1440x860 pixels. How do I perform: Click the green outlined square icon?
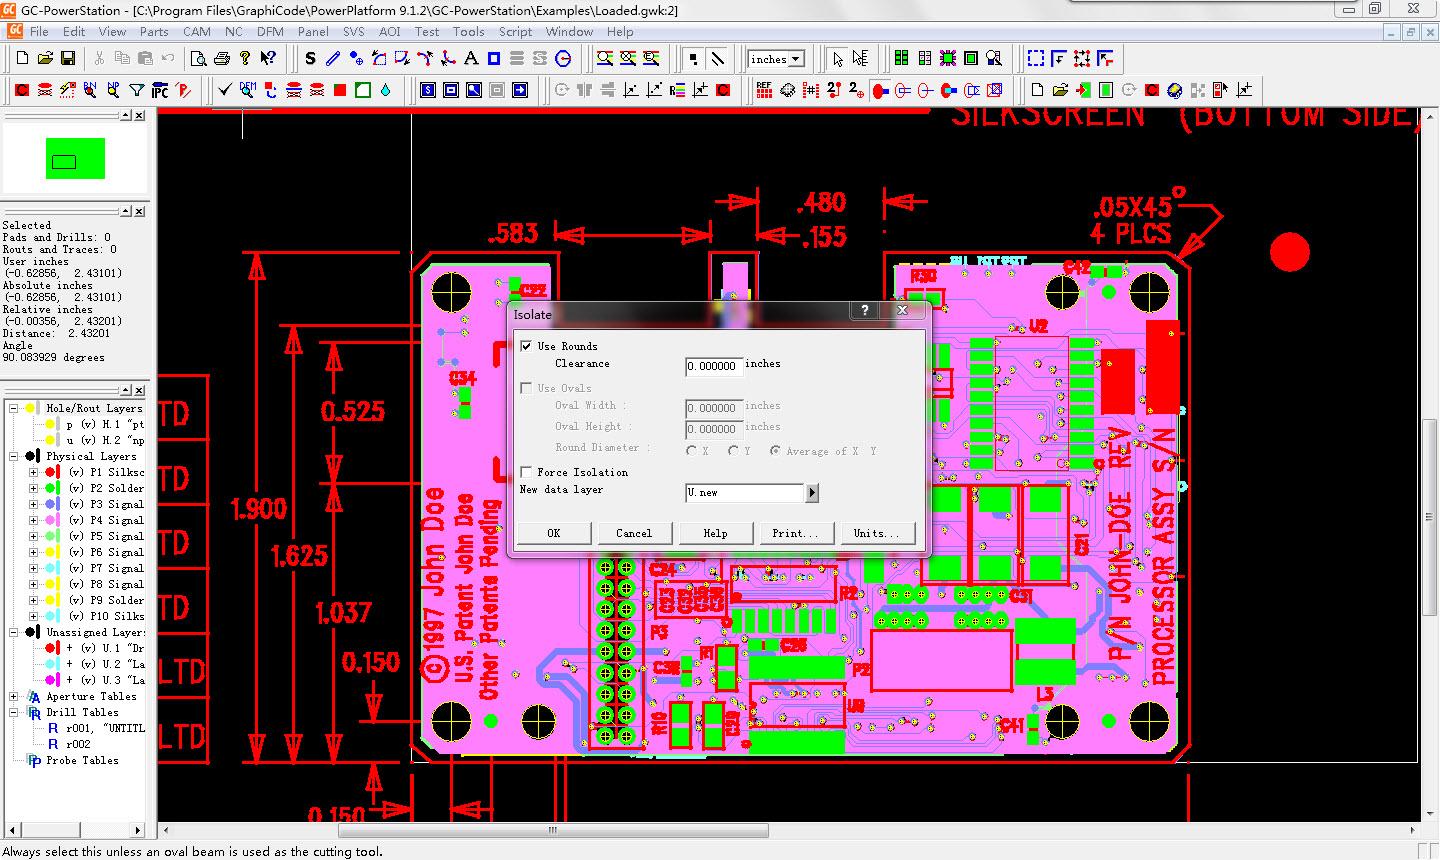coord(363,90)
